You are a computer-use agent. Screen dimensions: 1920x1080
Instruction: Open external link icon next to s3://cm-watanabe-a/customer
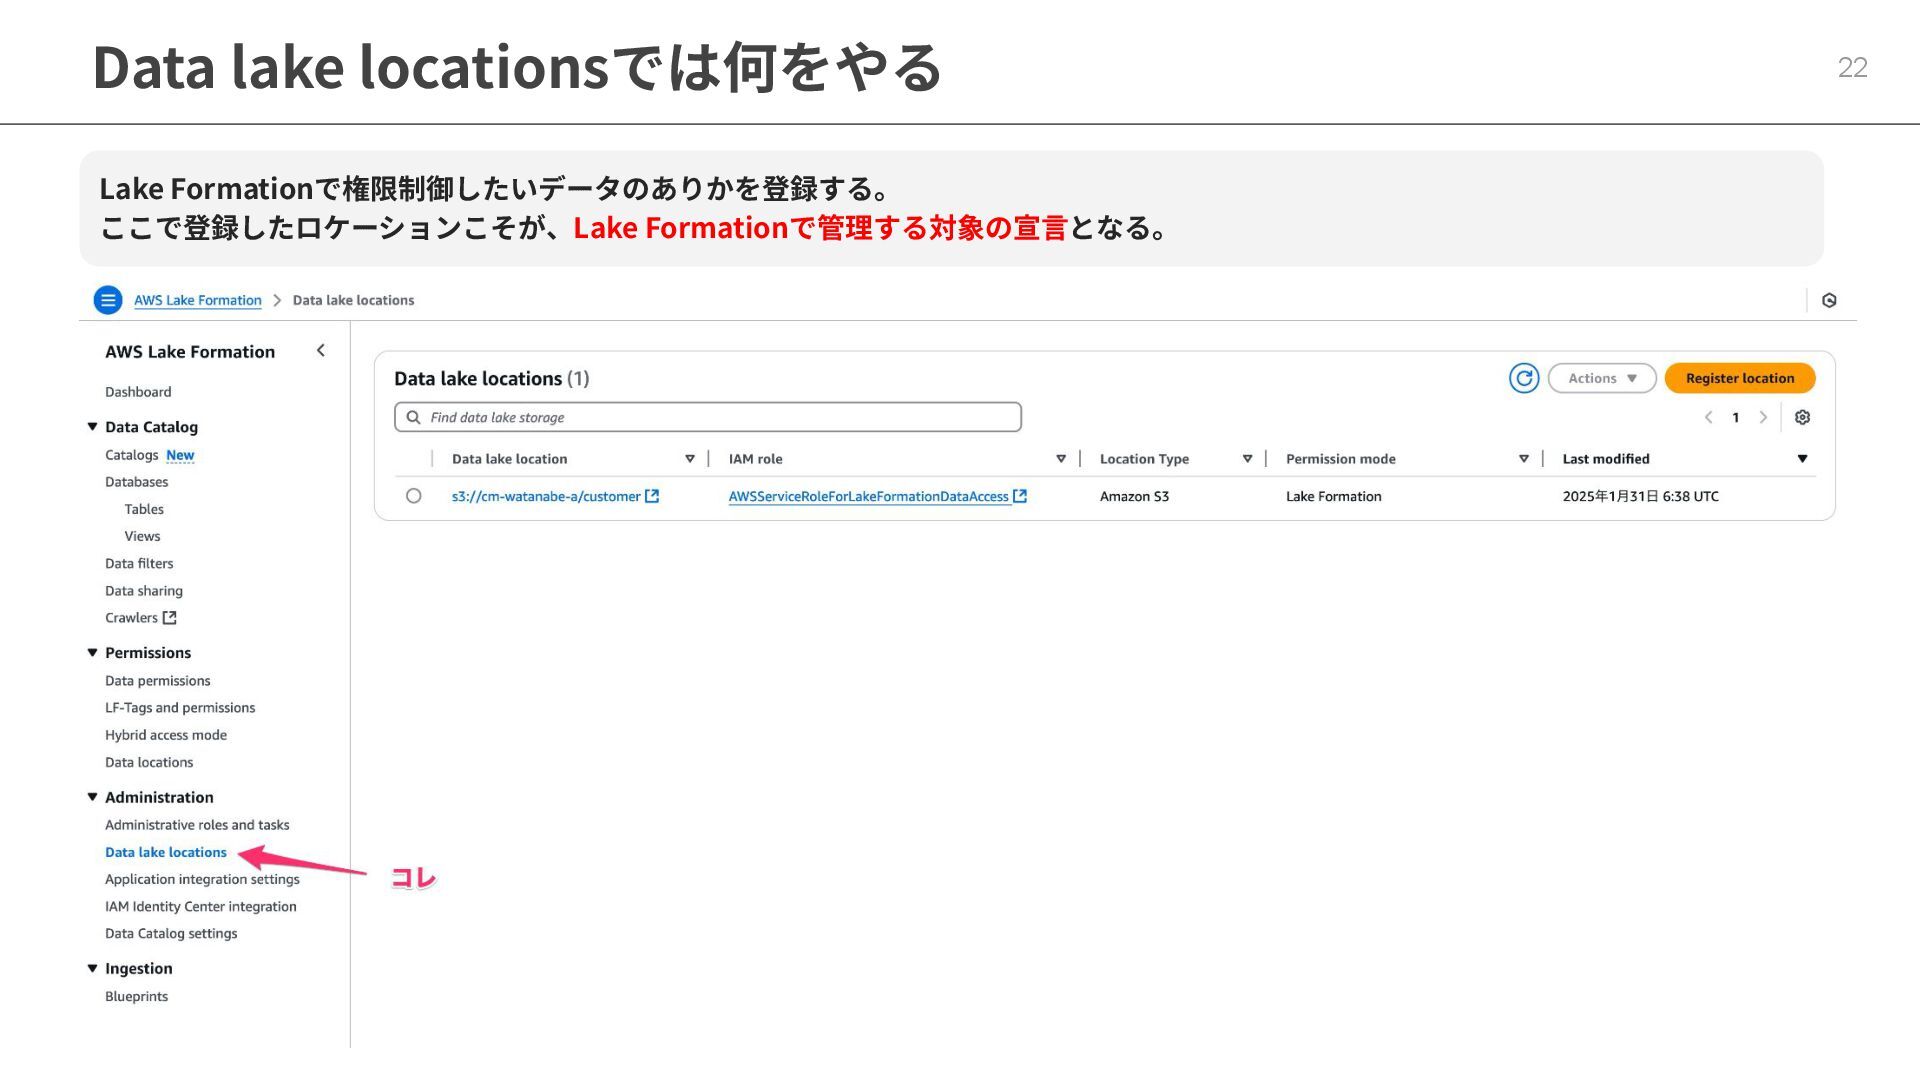[652, 496]
